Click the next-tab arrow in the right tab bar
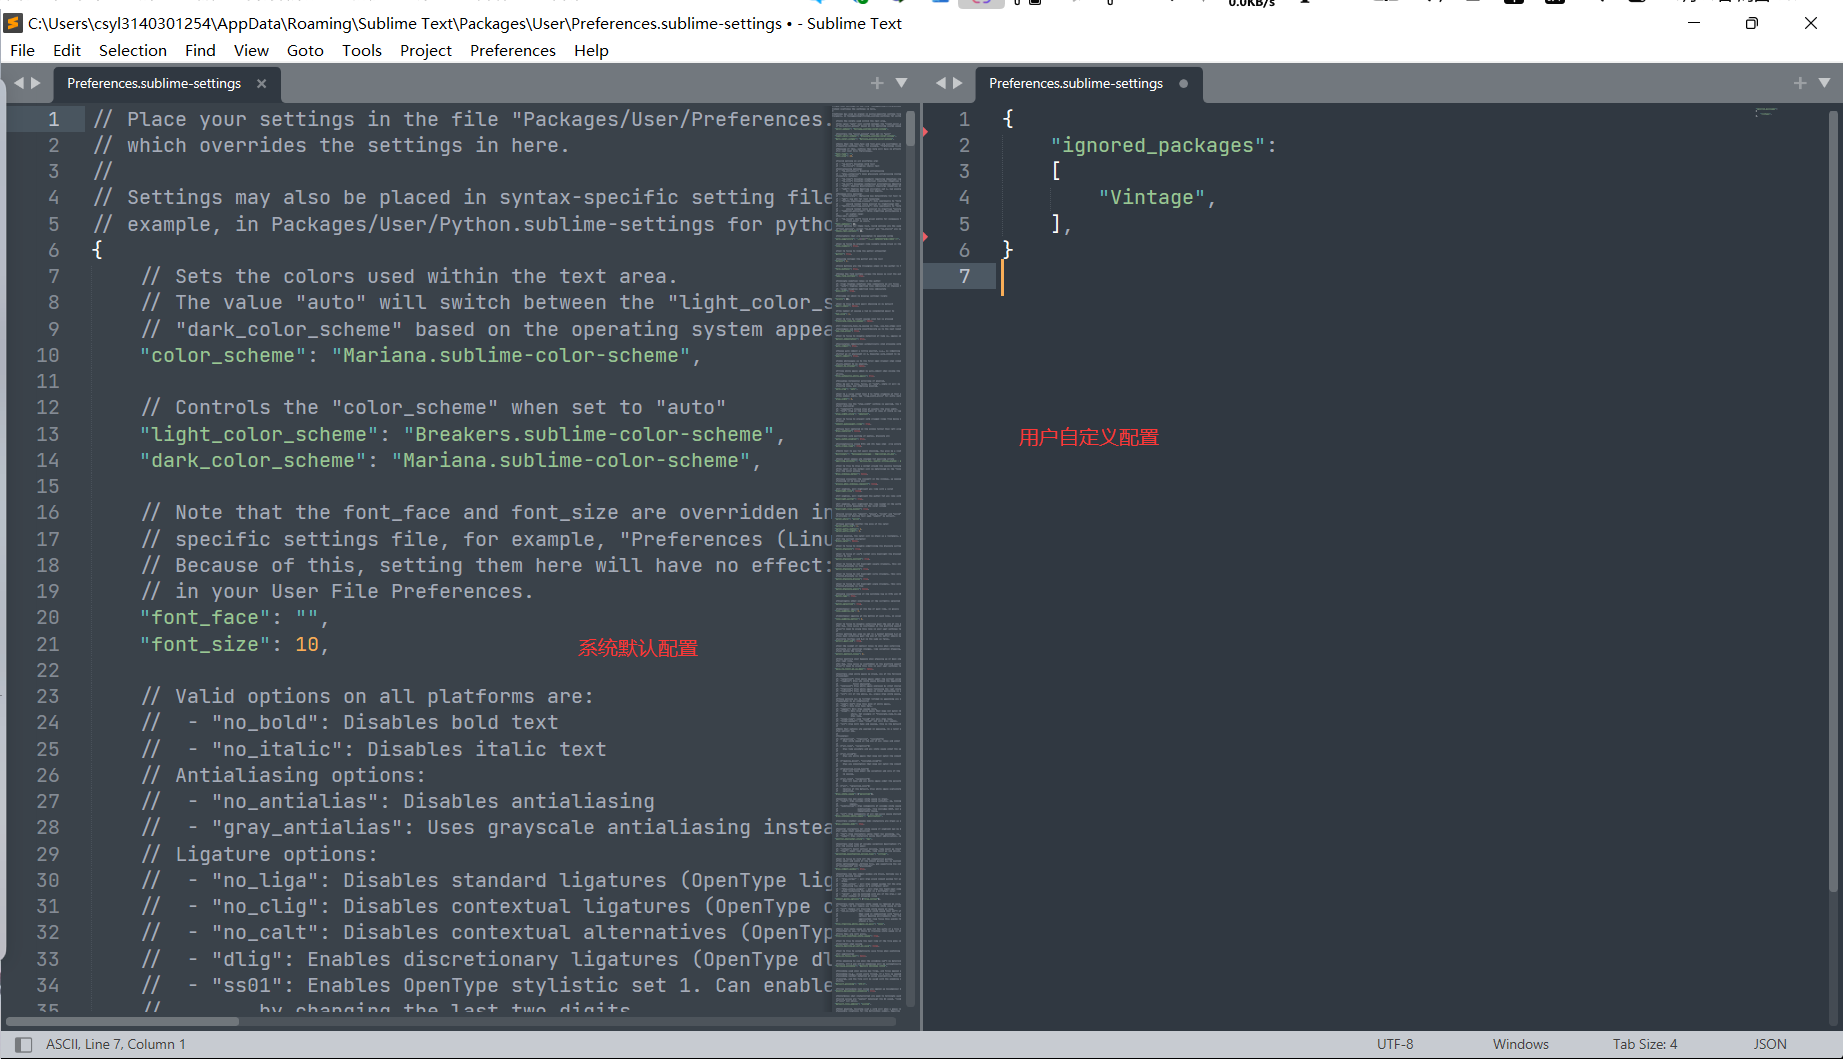Image resolution: width=1843 pixels, height=1059 pixels. (x=958, y=83)
